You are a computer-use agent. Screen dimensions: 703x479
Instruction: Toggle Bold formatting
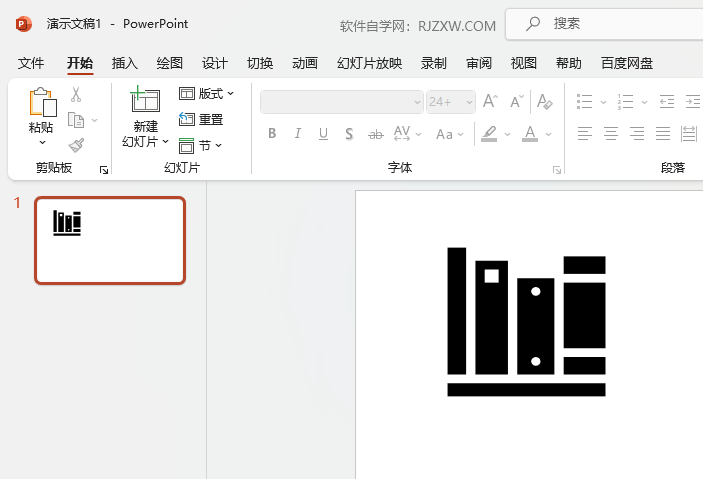coord(272,134)
